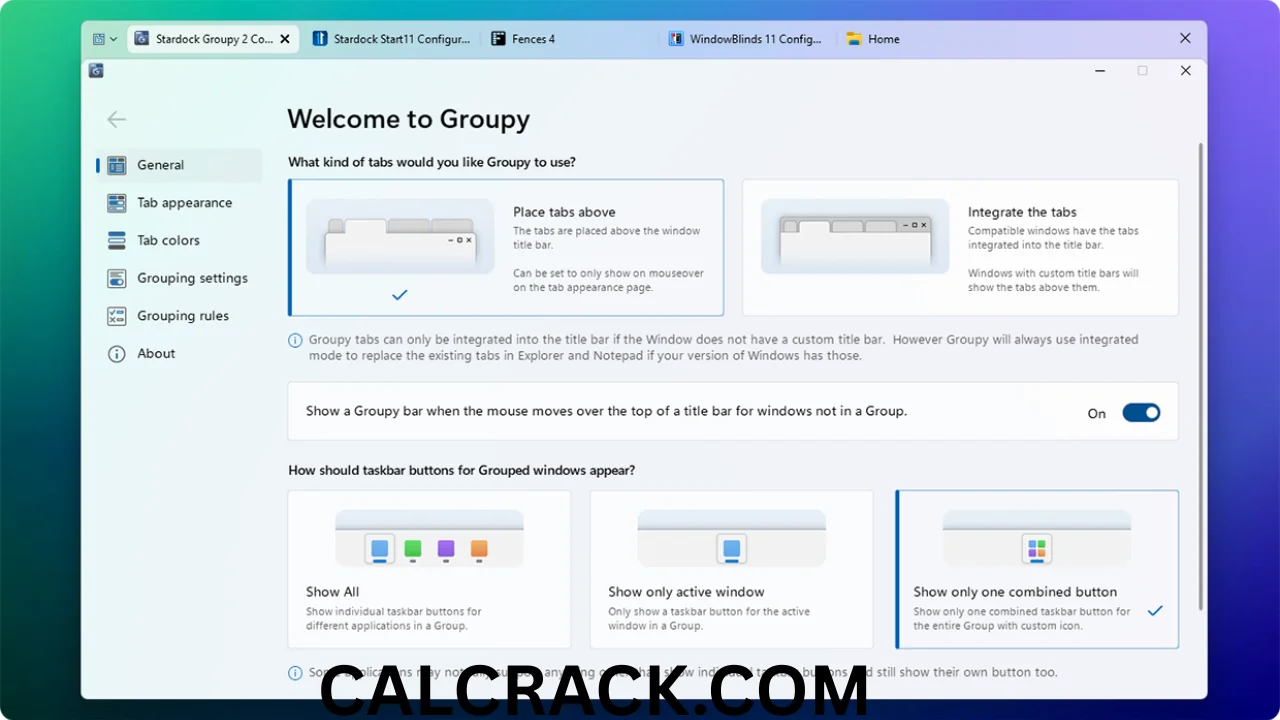Click the Stardock Start11 tab icon
The height and width of the screenshot is (720, 1280).
pos(320,39)
